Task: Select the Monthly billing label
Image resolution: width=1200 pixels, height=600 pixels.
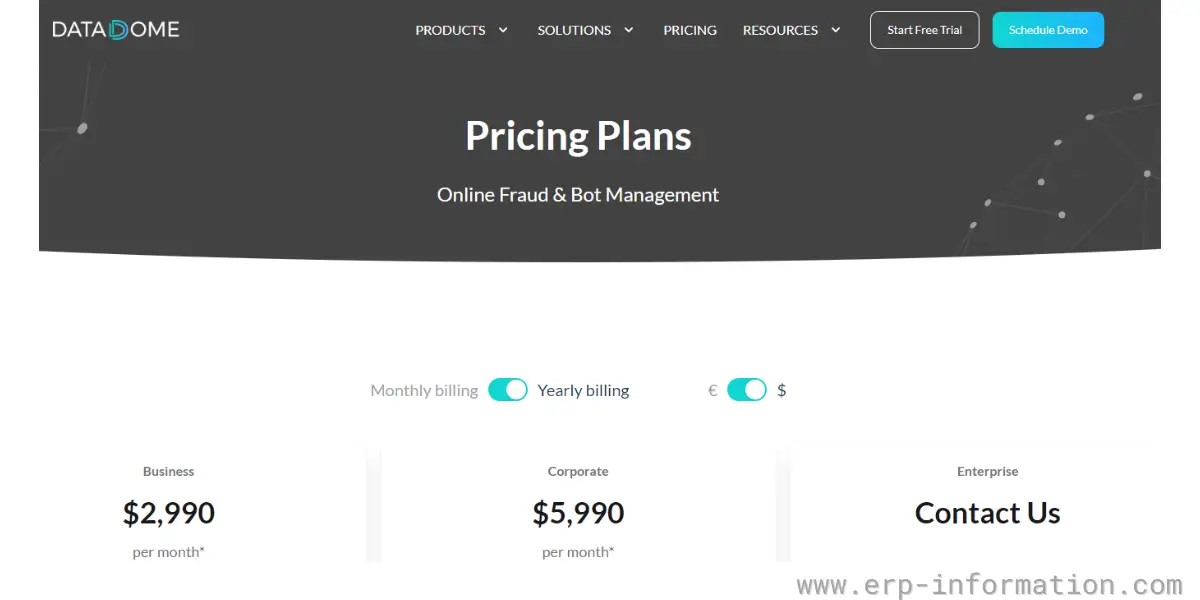Action: pos(424,391)
